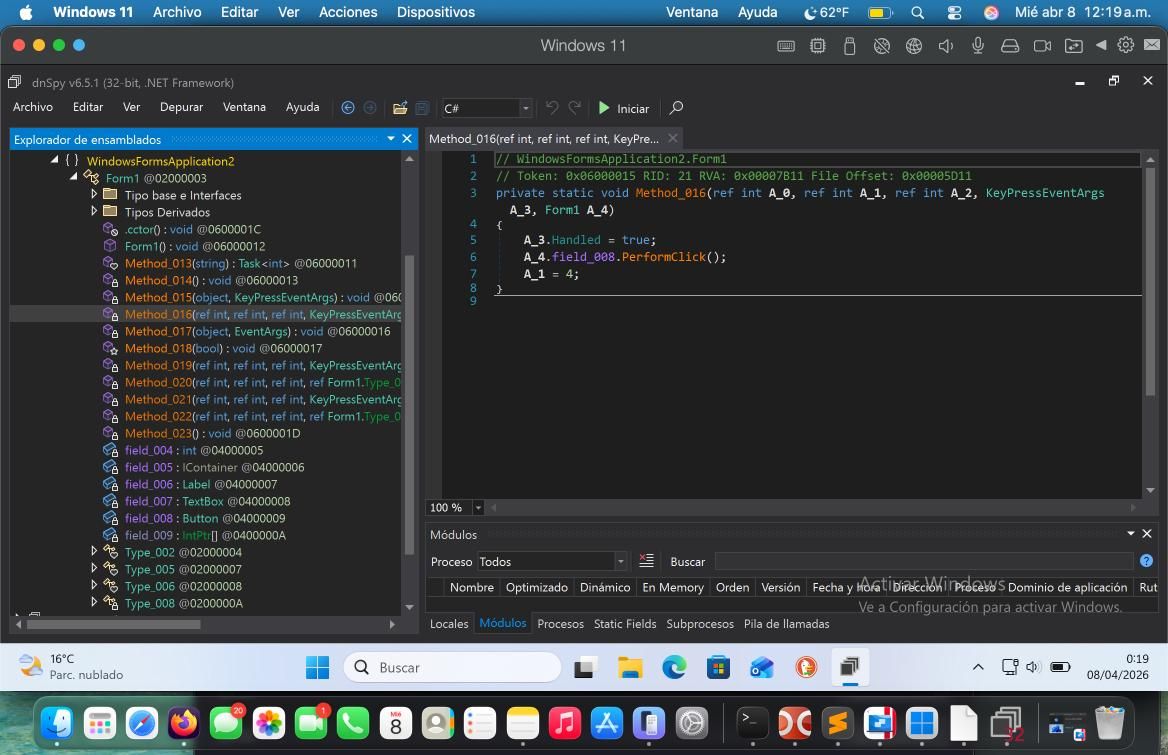Launch Microsoft Edge from Windows taskbar
1168x755 pixels.
pos(674,667)
